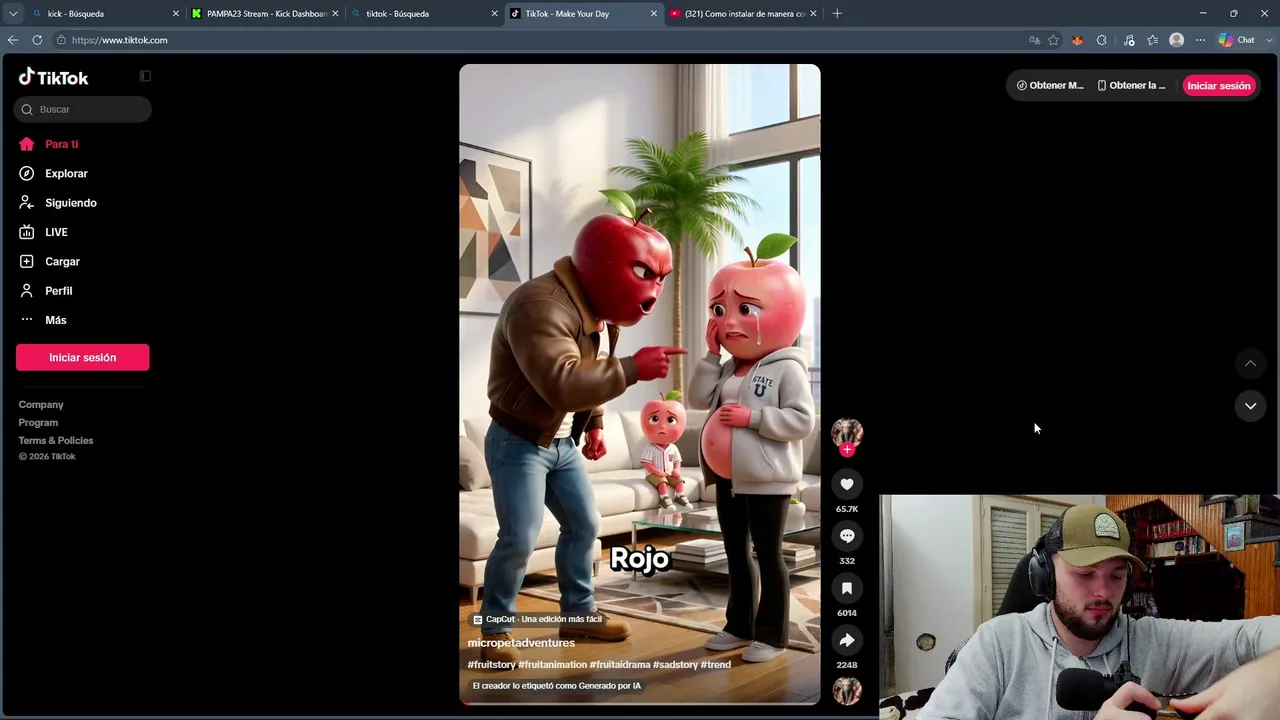Image resolution: width=1280 pixels, height=720 pixels.
Task: Go to the previous video with up arrow
Action: 1250,363
